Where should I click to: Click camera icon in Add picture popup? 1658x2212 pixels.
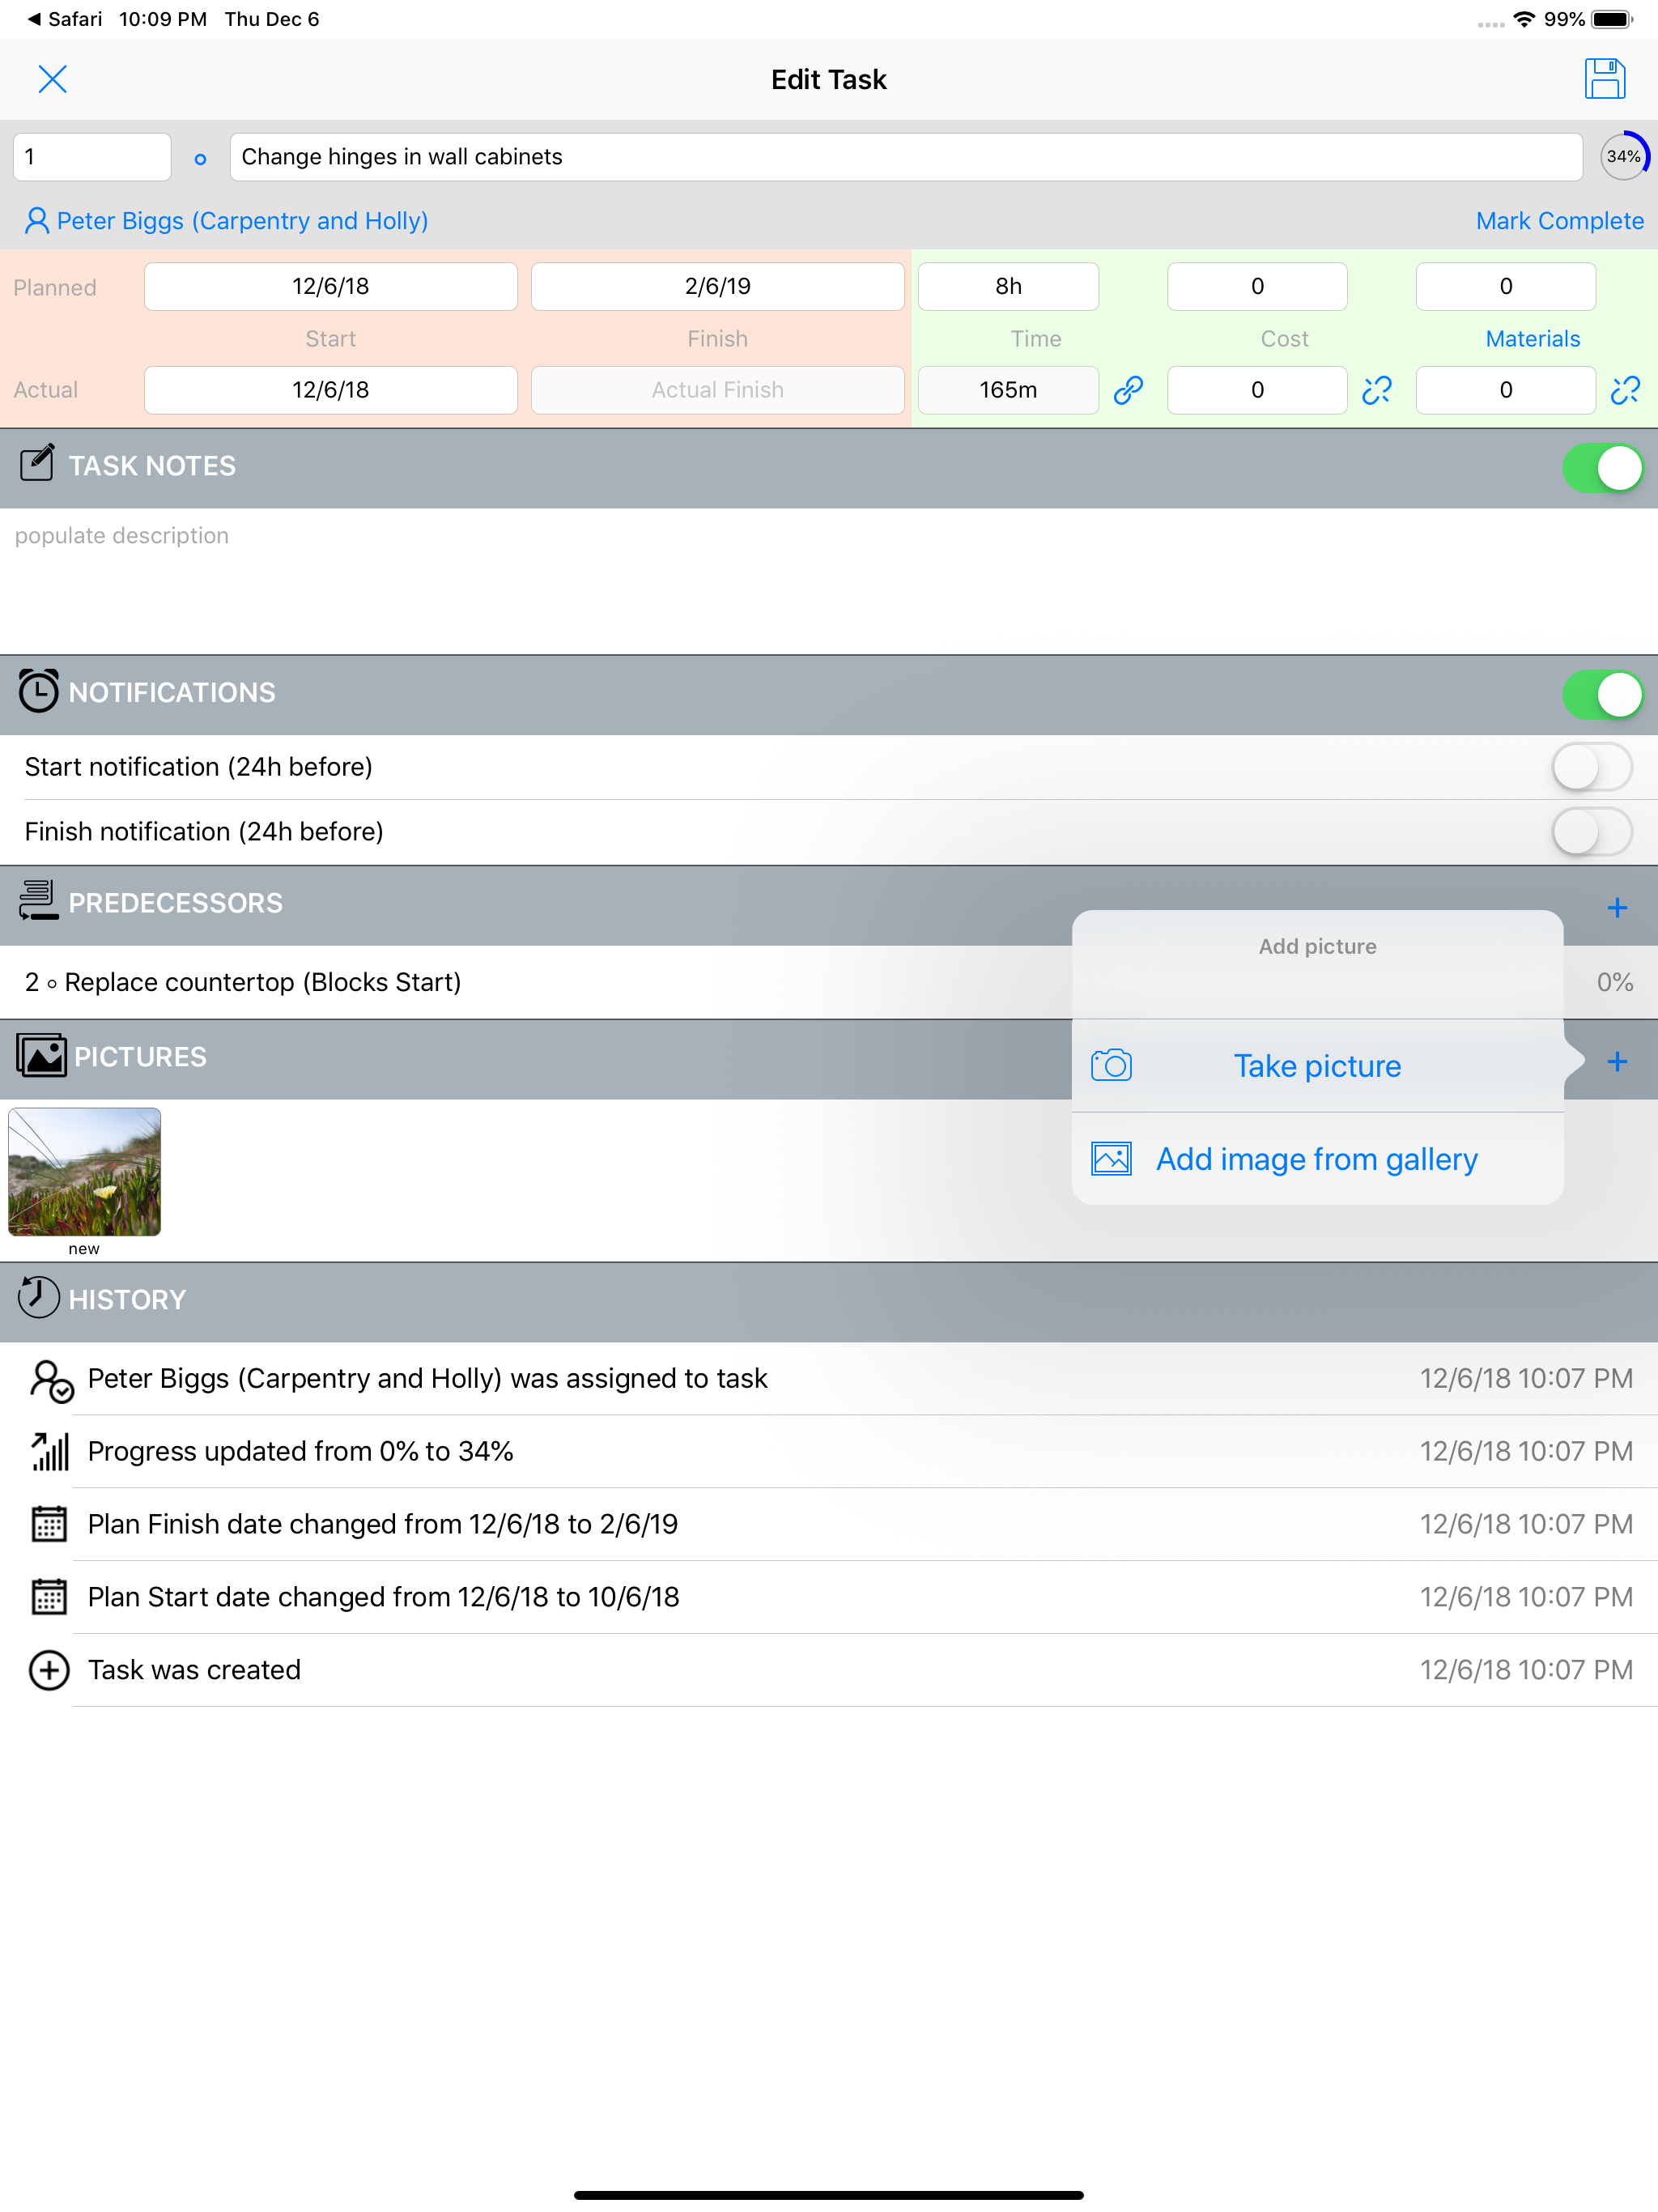(x=1111, y=1066)
